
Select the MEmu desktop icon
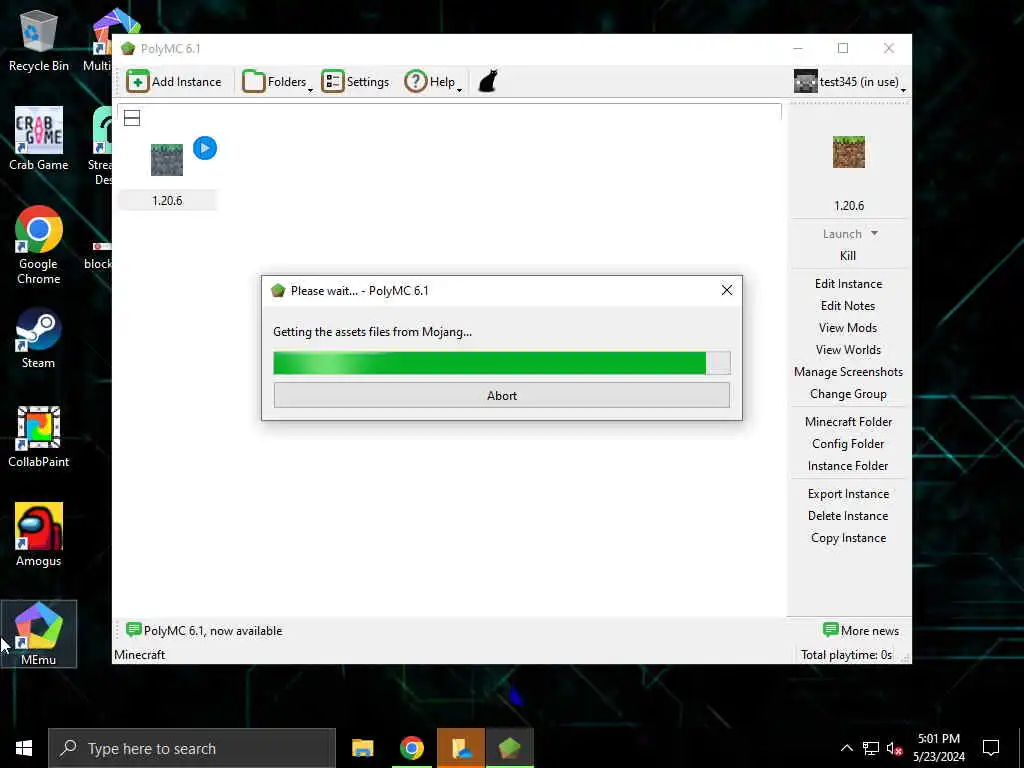(x=39, y=634)
